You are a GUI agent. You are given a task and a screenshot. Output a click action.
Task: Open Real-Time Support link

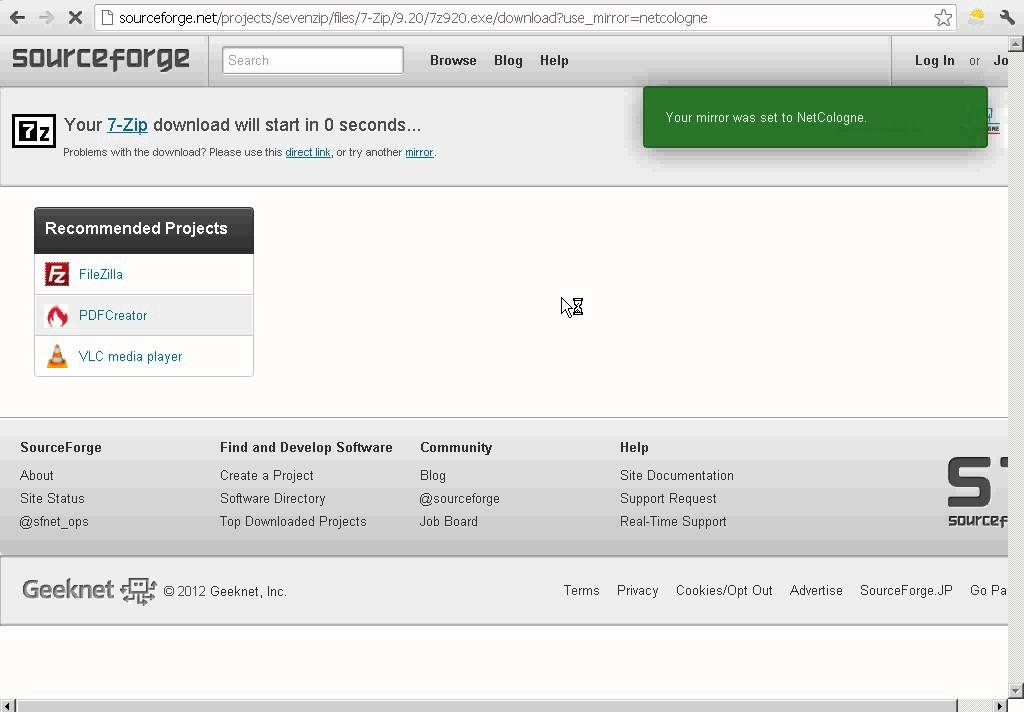[x=673, y=521]
